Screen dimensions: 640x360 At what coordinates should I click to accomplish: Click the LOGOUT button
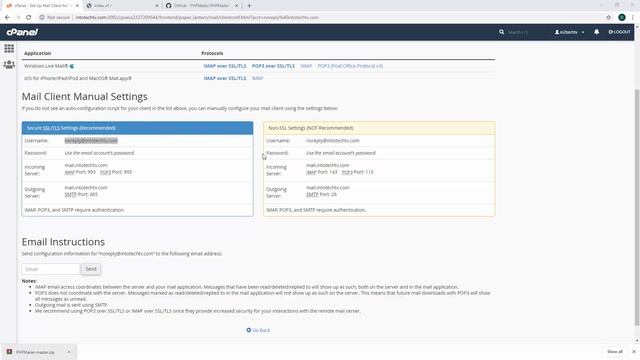[x=619, y=32]
